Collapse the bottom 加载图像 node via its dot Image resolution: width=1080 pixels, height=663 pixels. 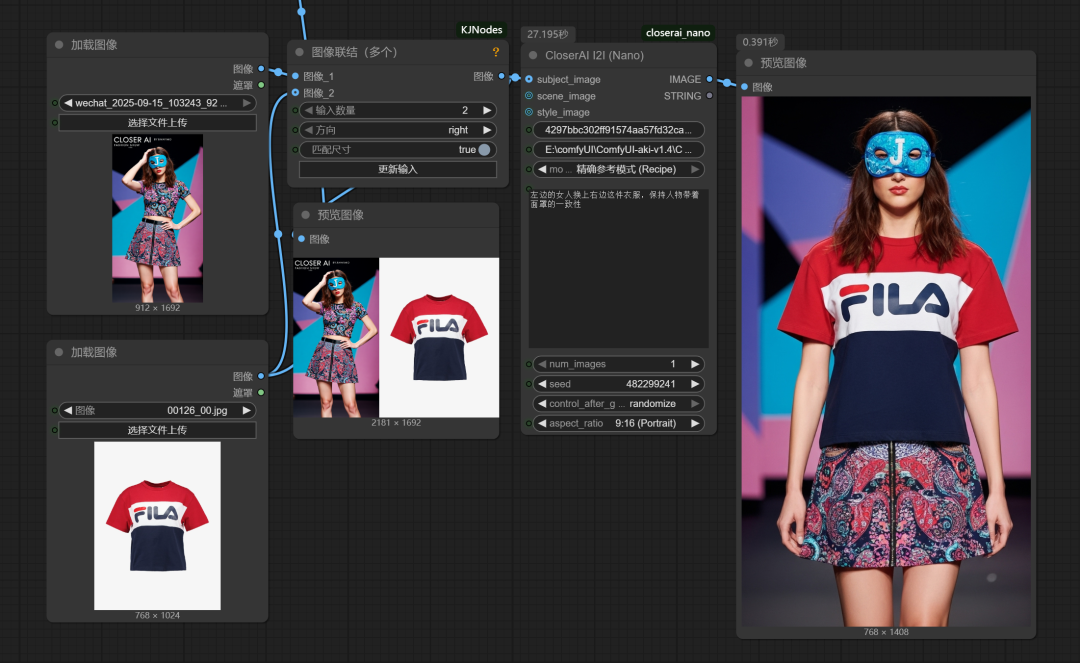[59, 352]
